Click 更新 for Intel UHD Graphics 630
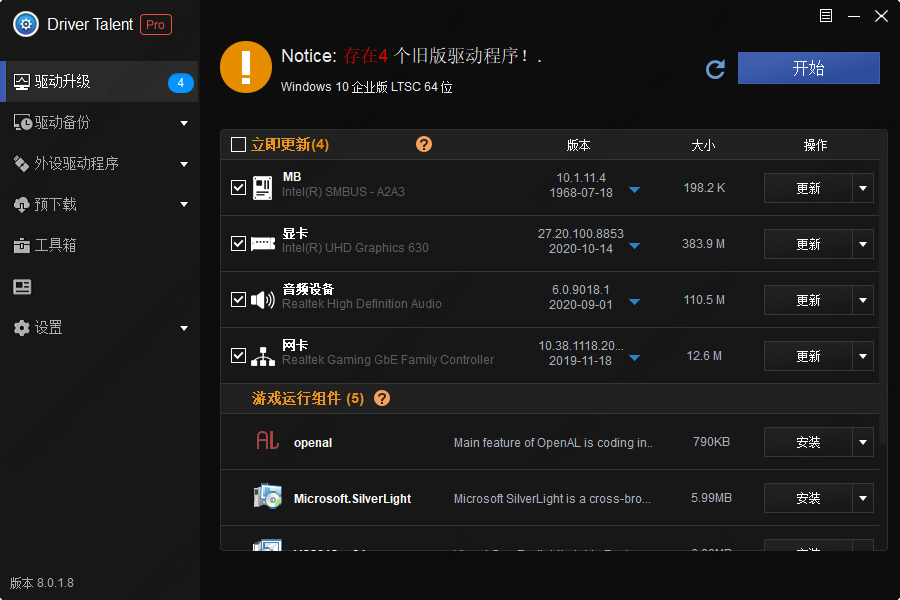 click(808, 244)
